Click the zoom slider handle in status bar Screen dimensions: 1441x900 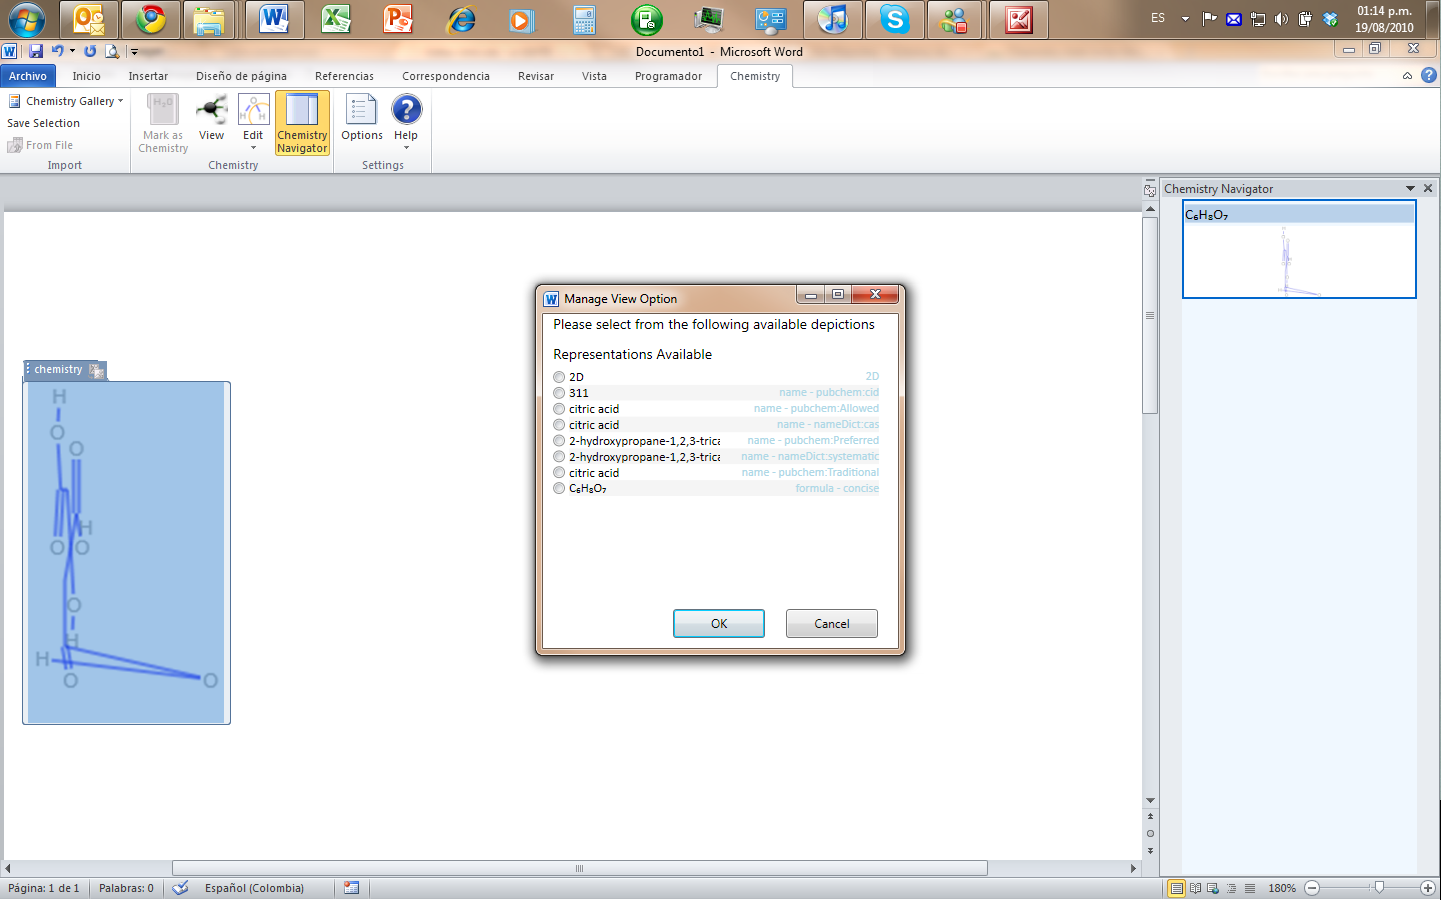pyautogui.click(x=1379, y=888)
